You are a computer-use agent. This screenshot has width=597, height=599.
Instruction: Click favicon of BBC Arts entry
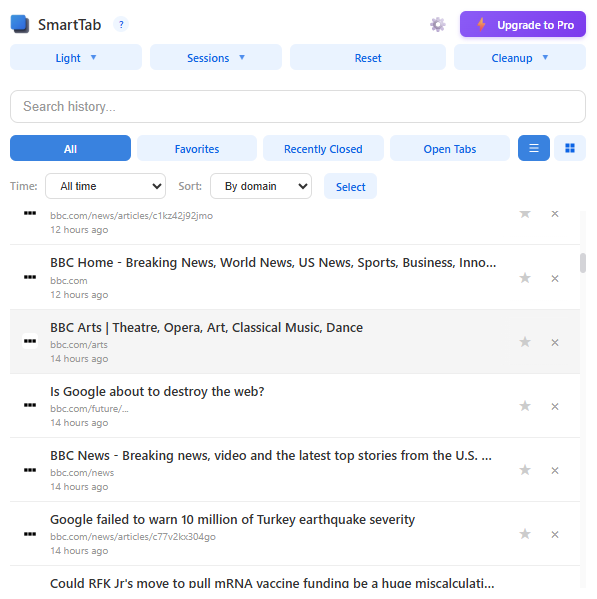(30, 341)
